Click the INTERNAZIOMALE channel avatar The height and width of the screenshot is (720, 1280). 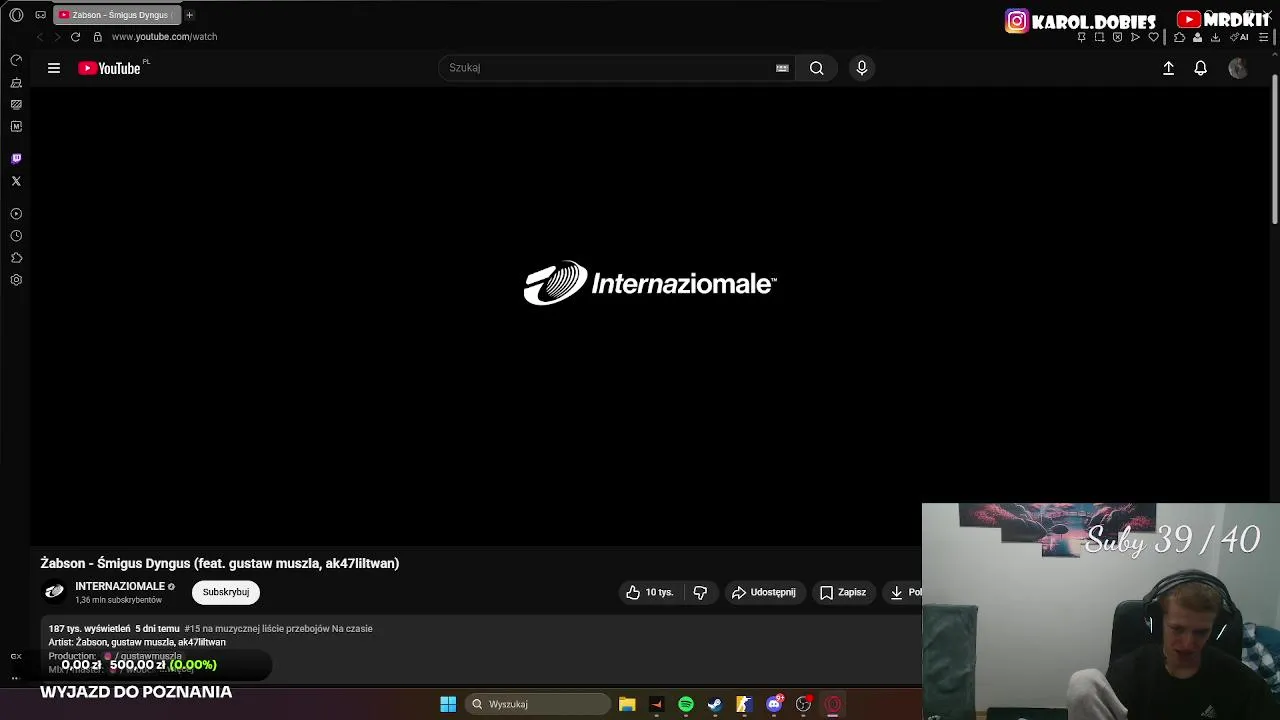(55, 592)
